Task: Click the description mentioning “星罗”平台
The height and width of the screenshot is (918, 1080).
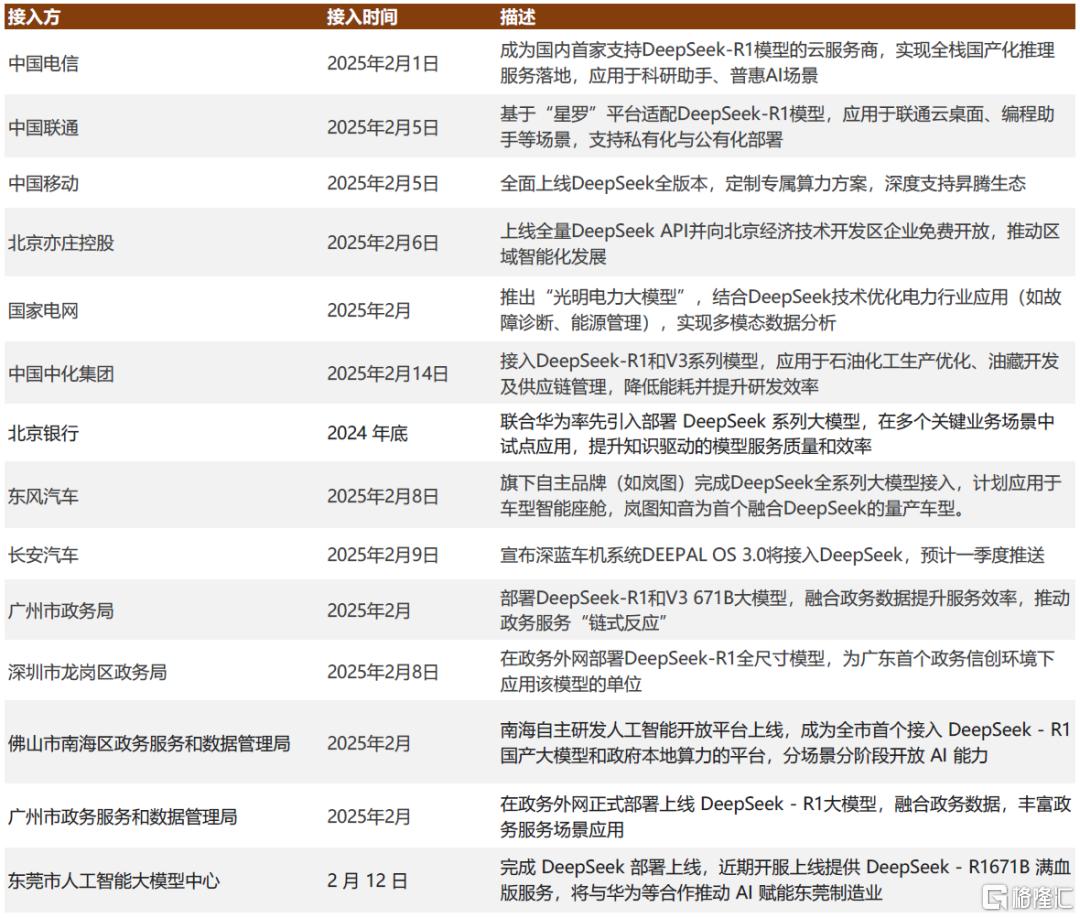Action: click(778, 127)
